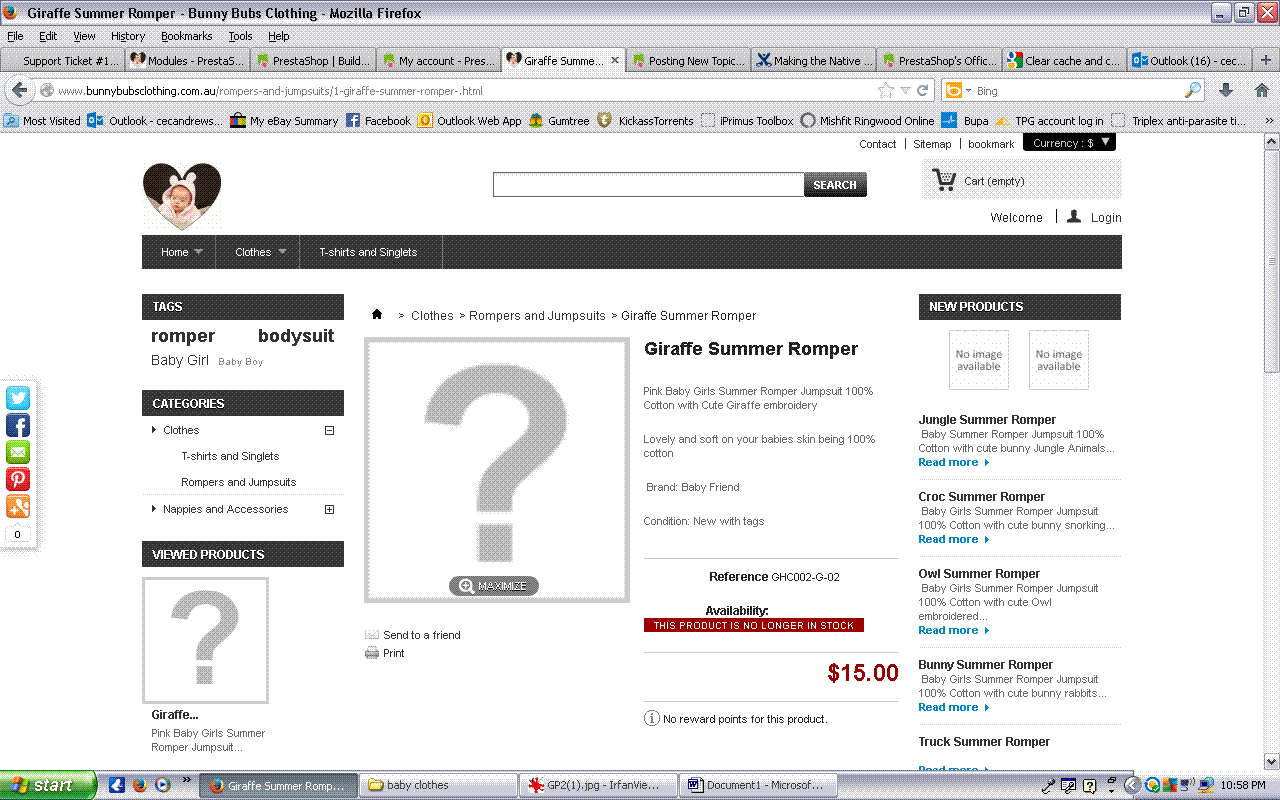Go to Firefox home page icon
Viewport: 1280px width, 800px height.
click(1262, 90)
